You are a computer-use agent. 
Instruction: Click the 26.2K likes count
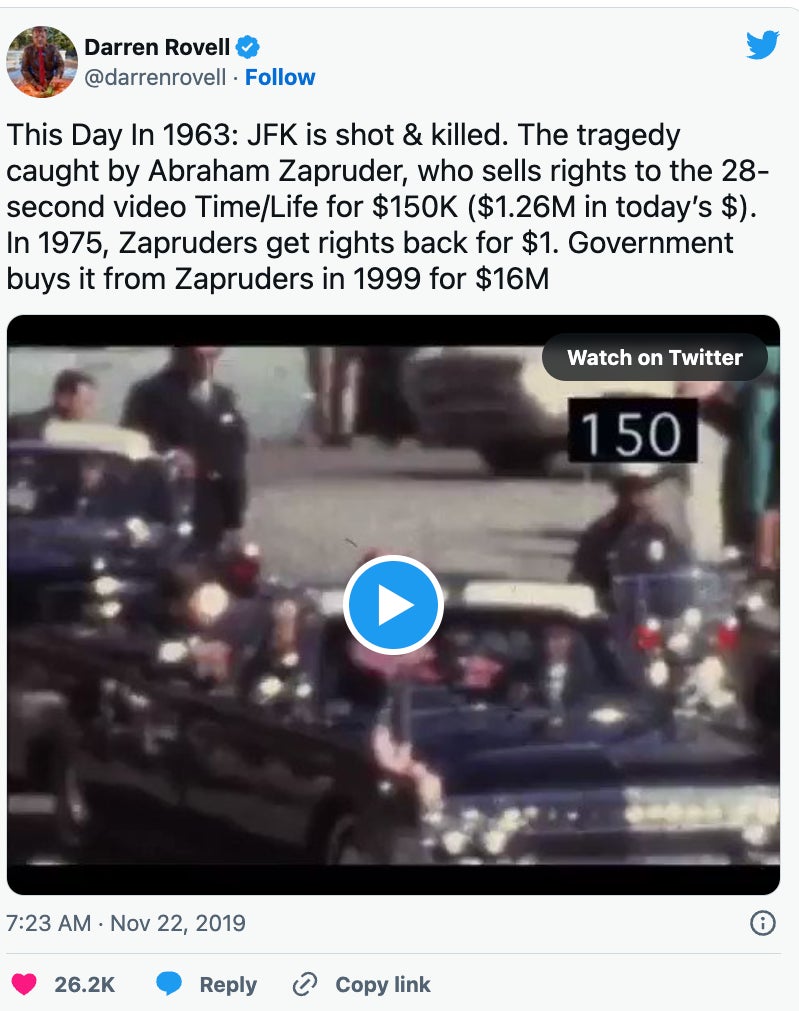tap(84, 985)
